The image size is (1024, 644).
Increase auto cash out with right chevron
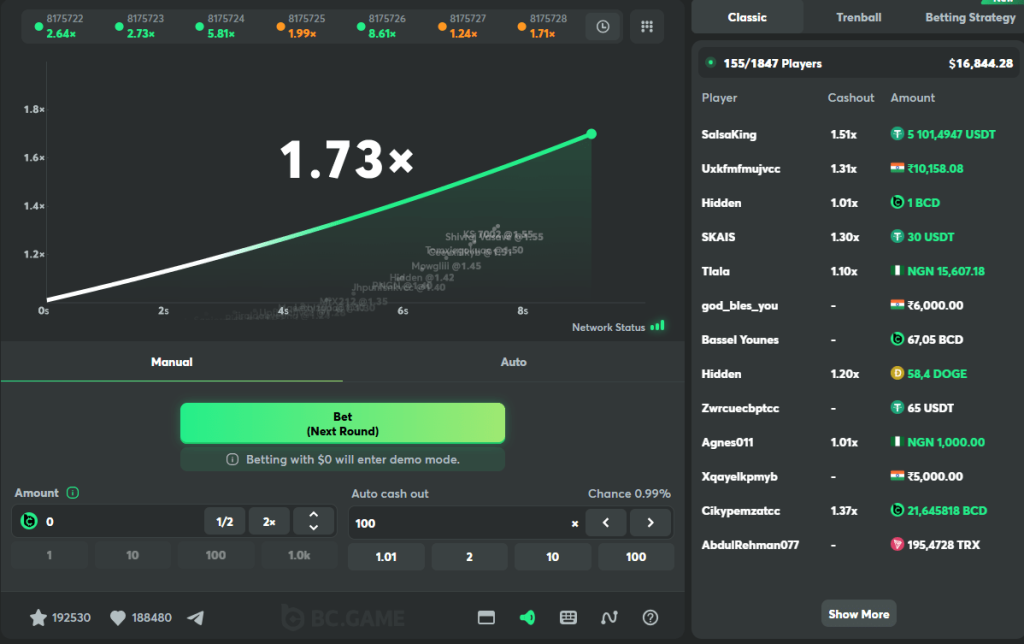tap(650, 523)
